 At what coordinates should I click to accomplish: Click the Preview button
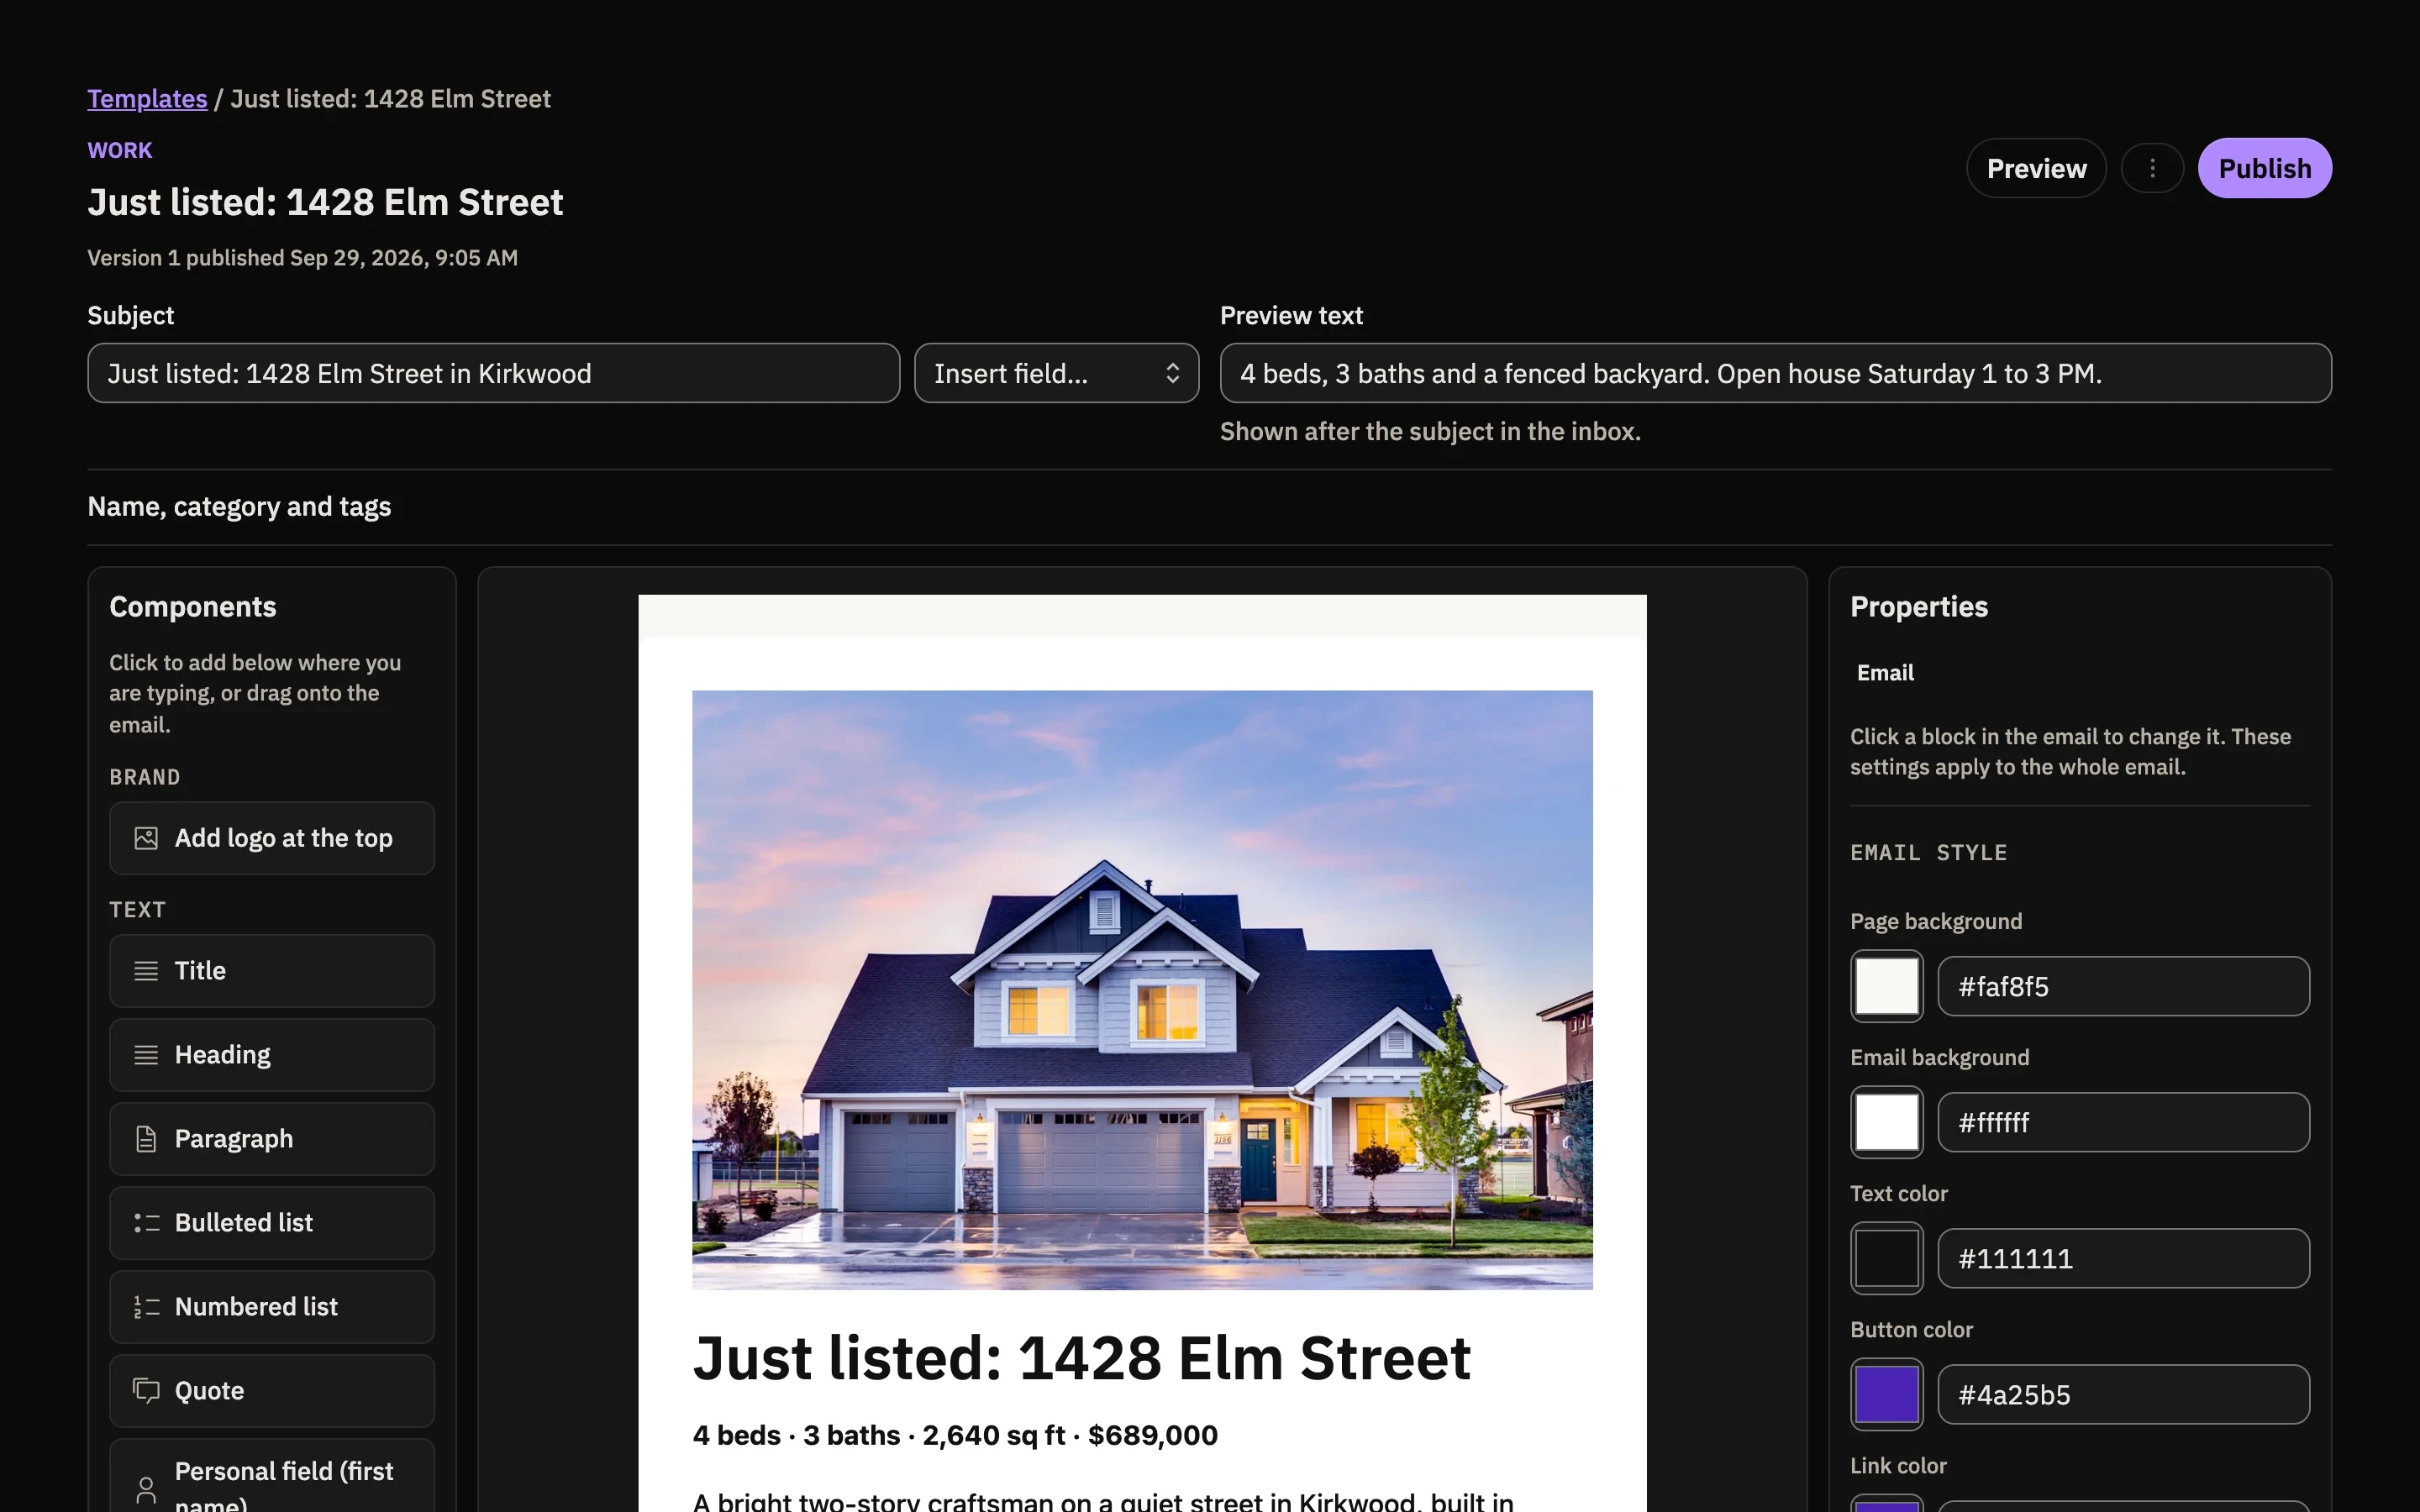coord(2036,168)
